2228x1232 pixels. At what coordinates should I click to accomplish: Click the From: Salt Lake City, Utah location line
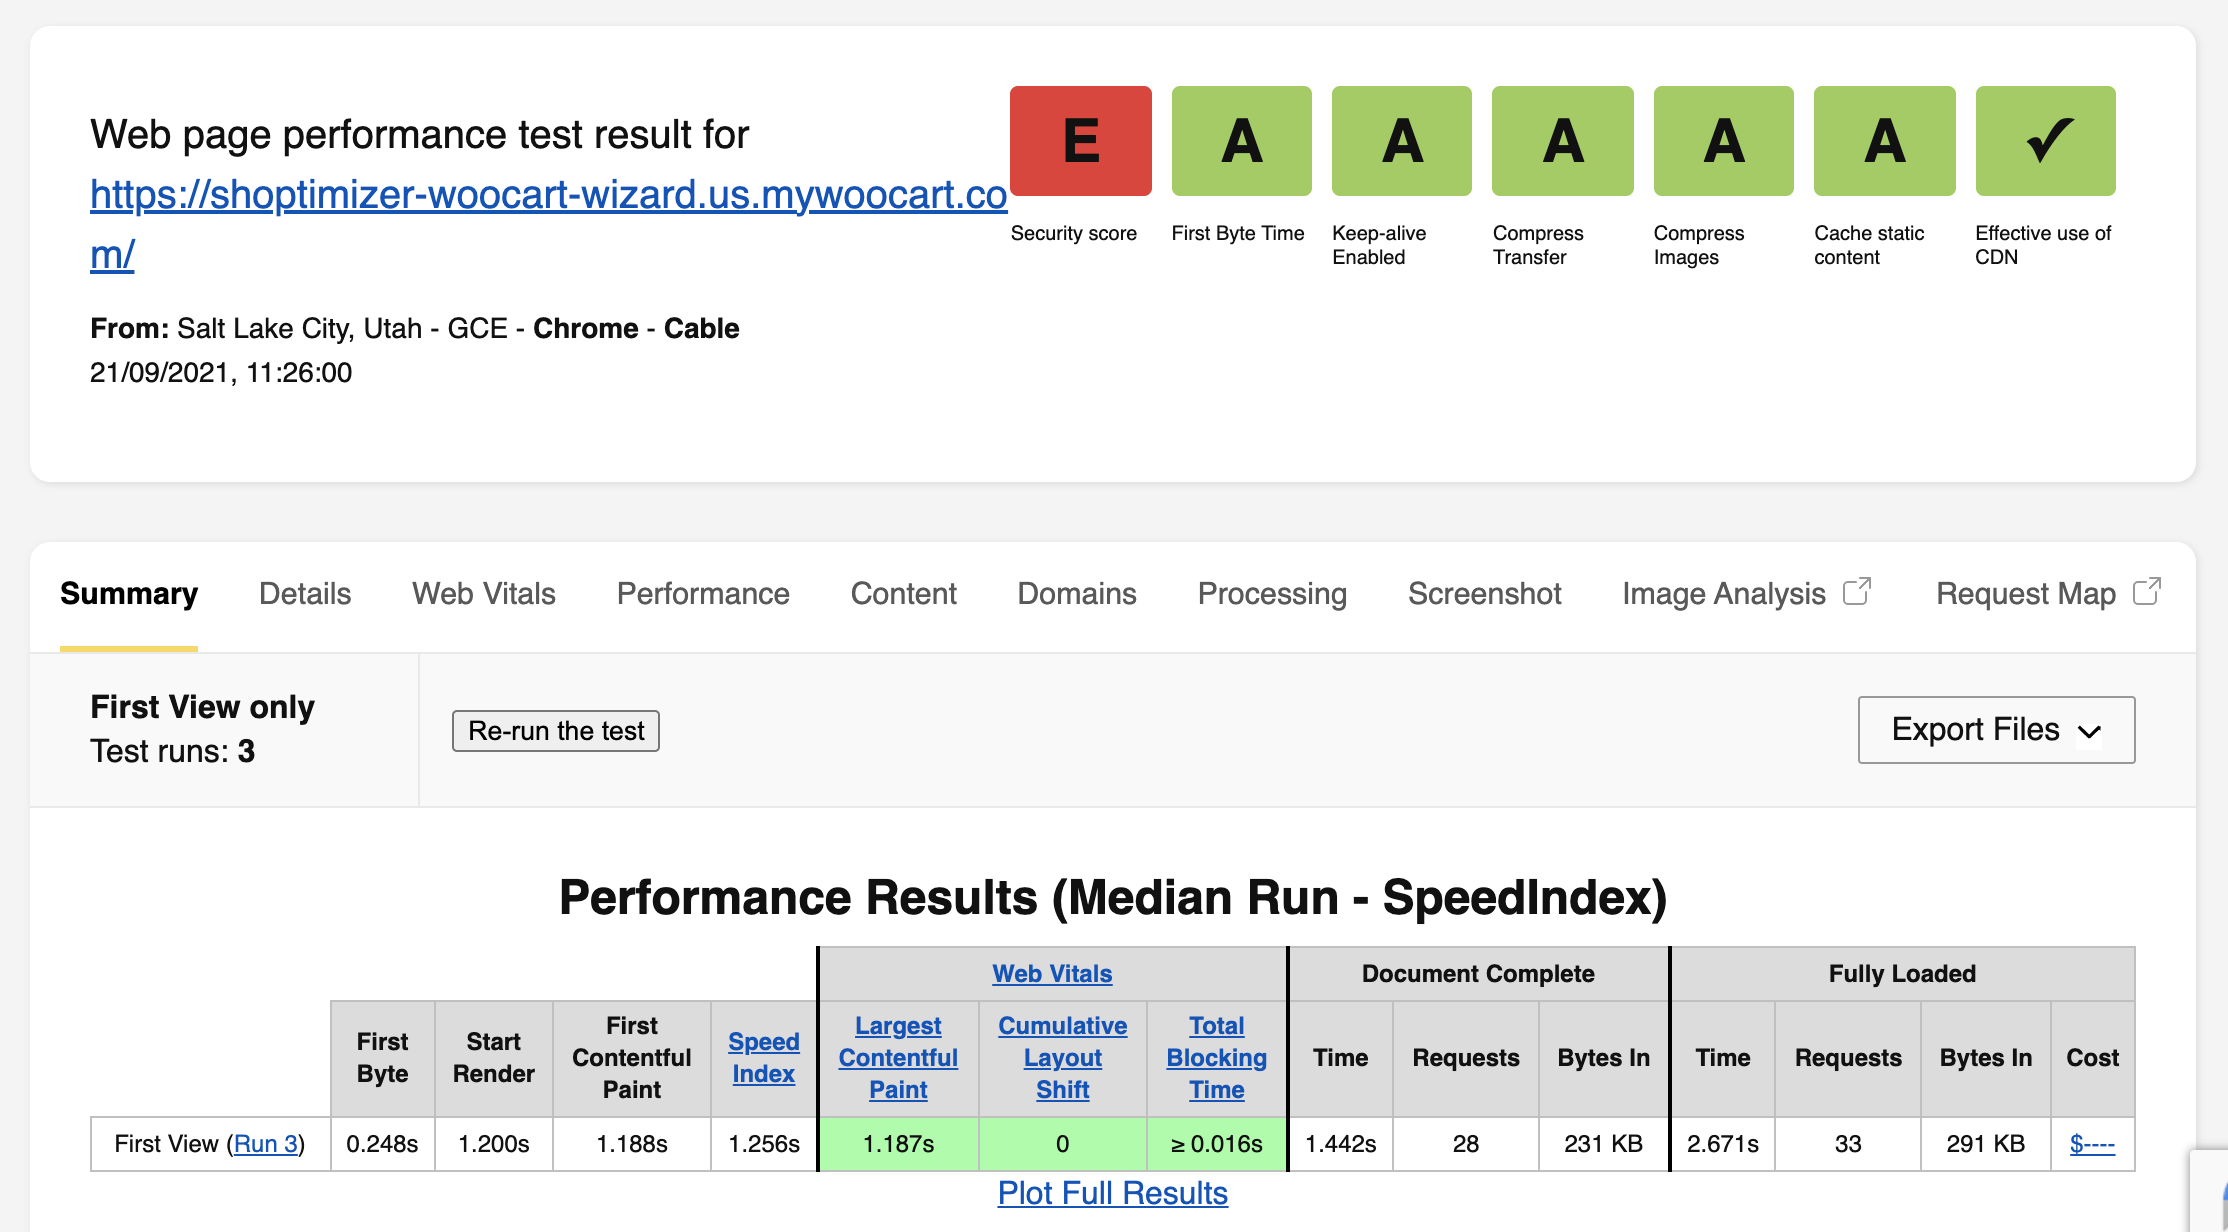coord(415,329)
